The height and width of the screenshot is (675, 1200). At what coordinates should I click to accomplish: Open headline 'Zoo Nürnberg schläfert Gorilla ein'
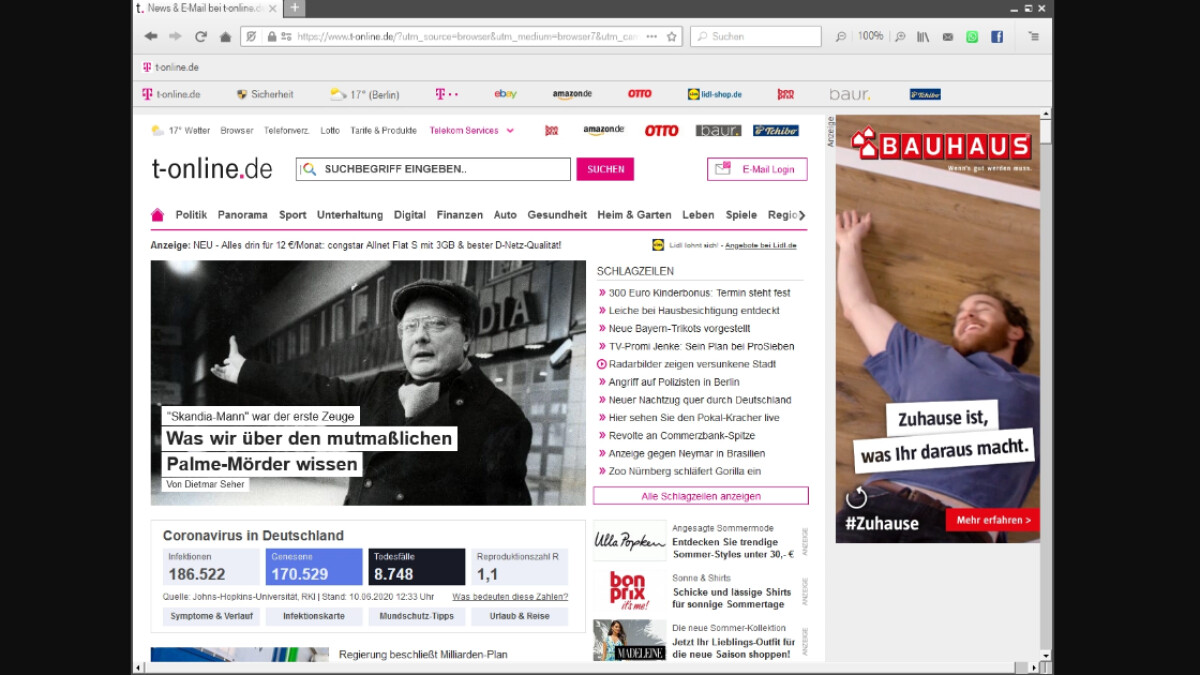685,471
